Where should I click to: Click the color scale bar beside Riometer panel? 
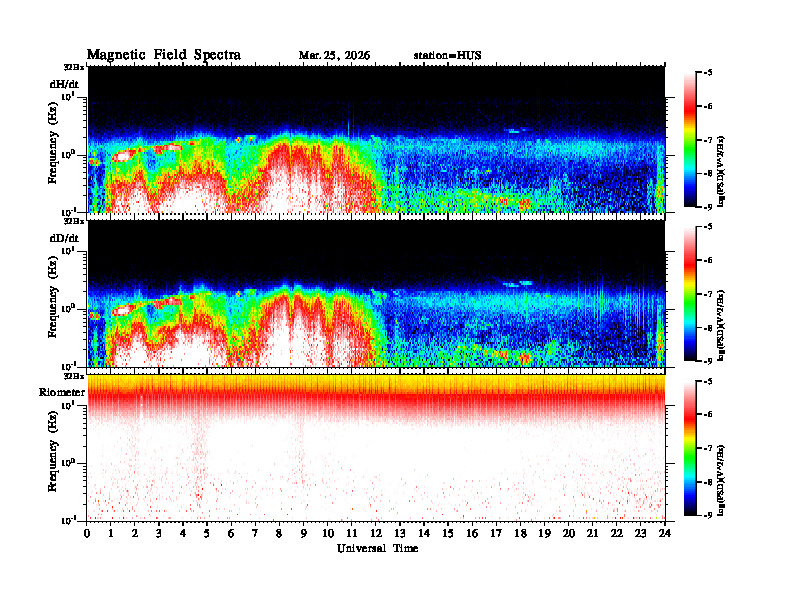pyautogui.click(x=690, y=448)
